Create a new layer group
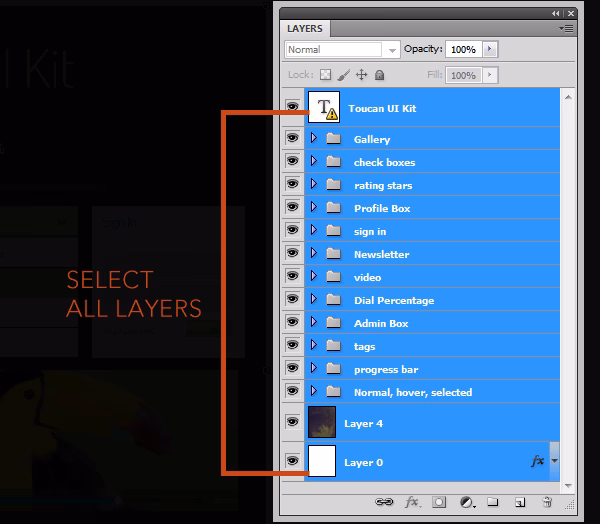The image size is (600, 524). coord(493,502)
